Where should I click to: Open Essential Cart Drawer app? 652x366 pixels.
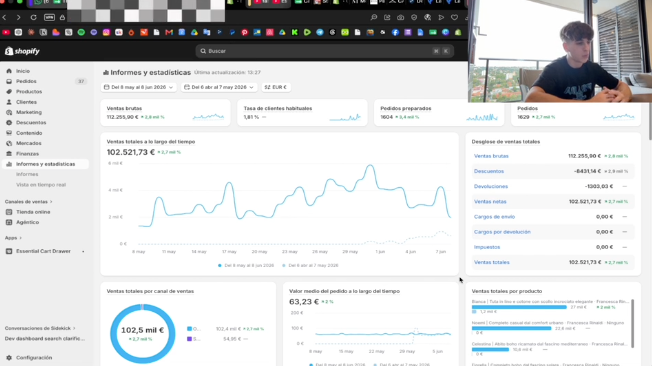point(43,251)
